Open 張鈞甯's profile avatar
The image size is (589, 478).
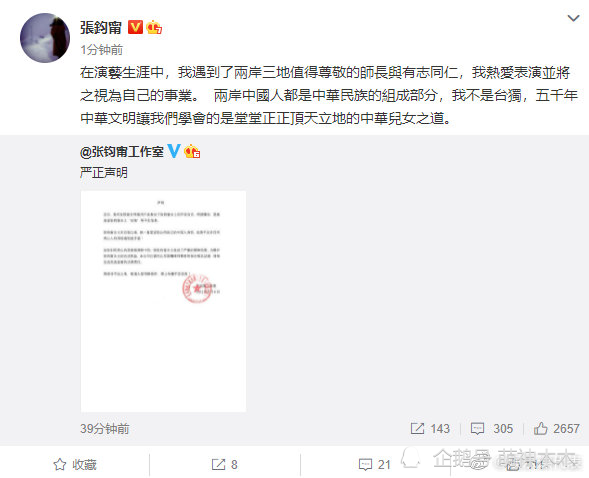pos(45,38)
